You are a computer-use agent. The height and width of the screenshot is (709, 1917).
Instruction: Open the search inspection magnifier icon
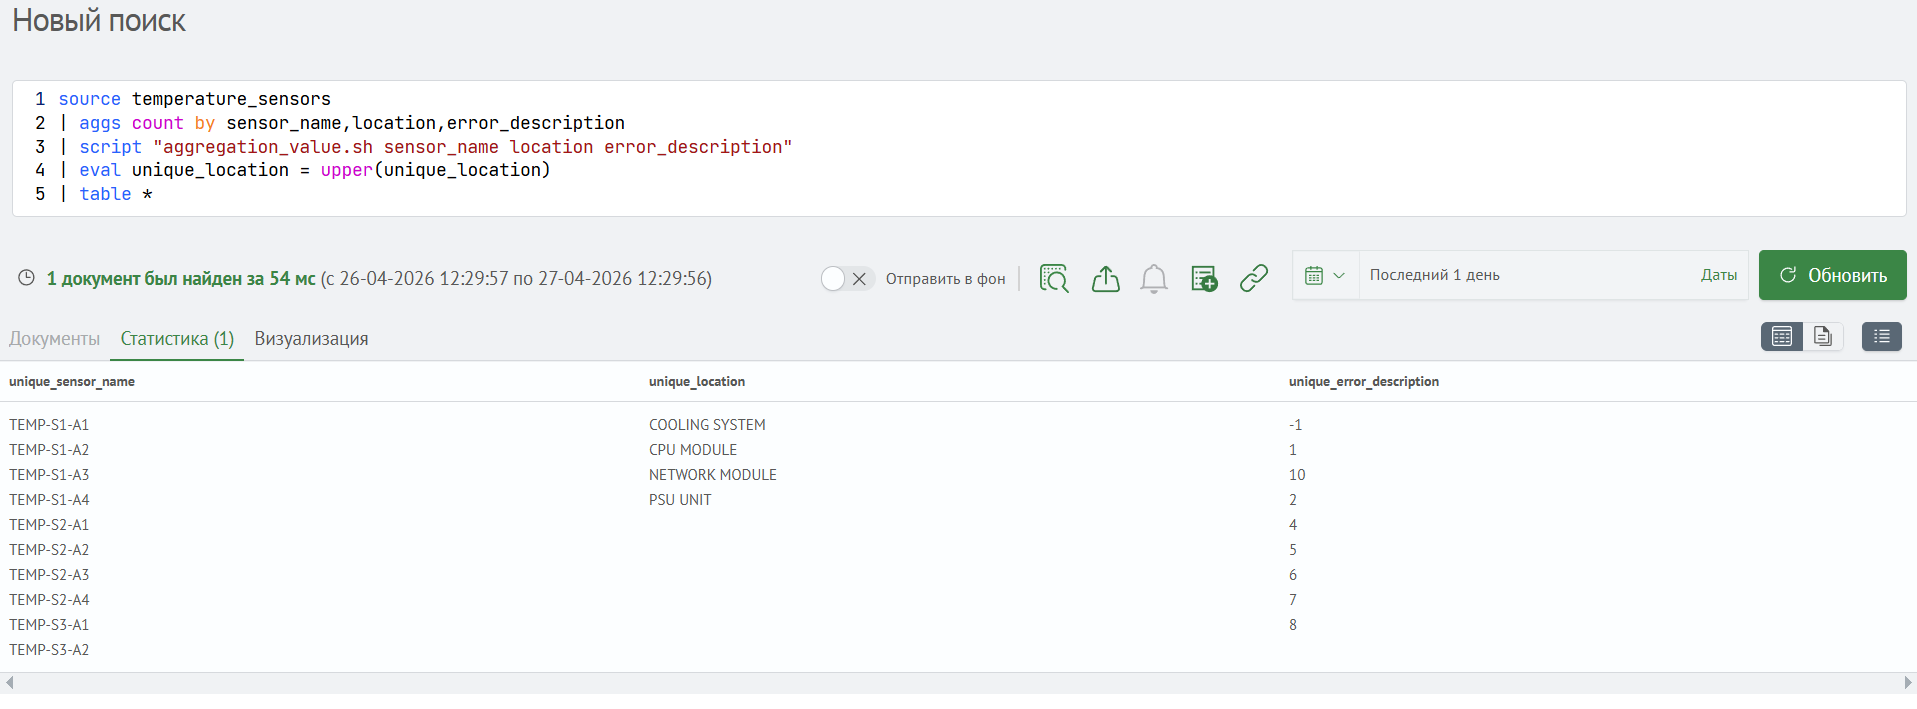pyautogui.click(x=1054, y=278)
